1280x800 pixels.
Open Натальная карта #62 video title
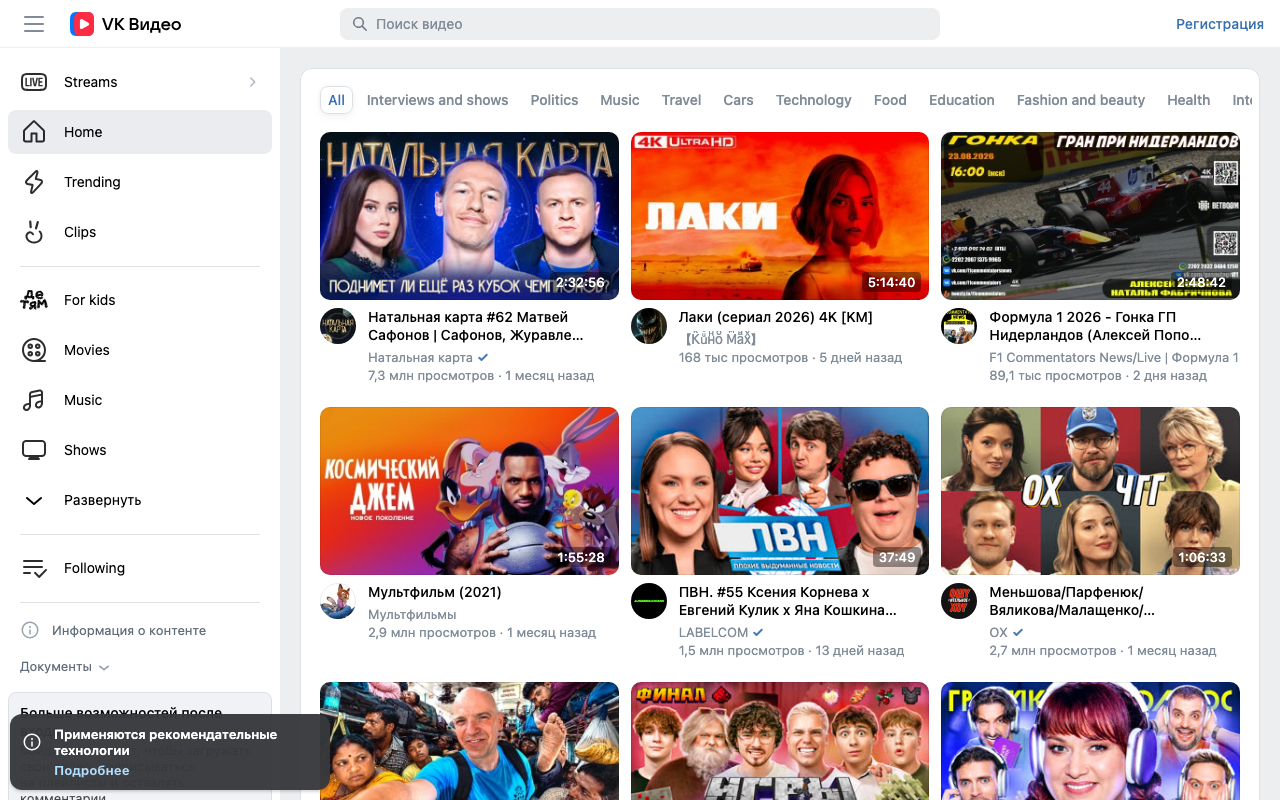point(476,326)
